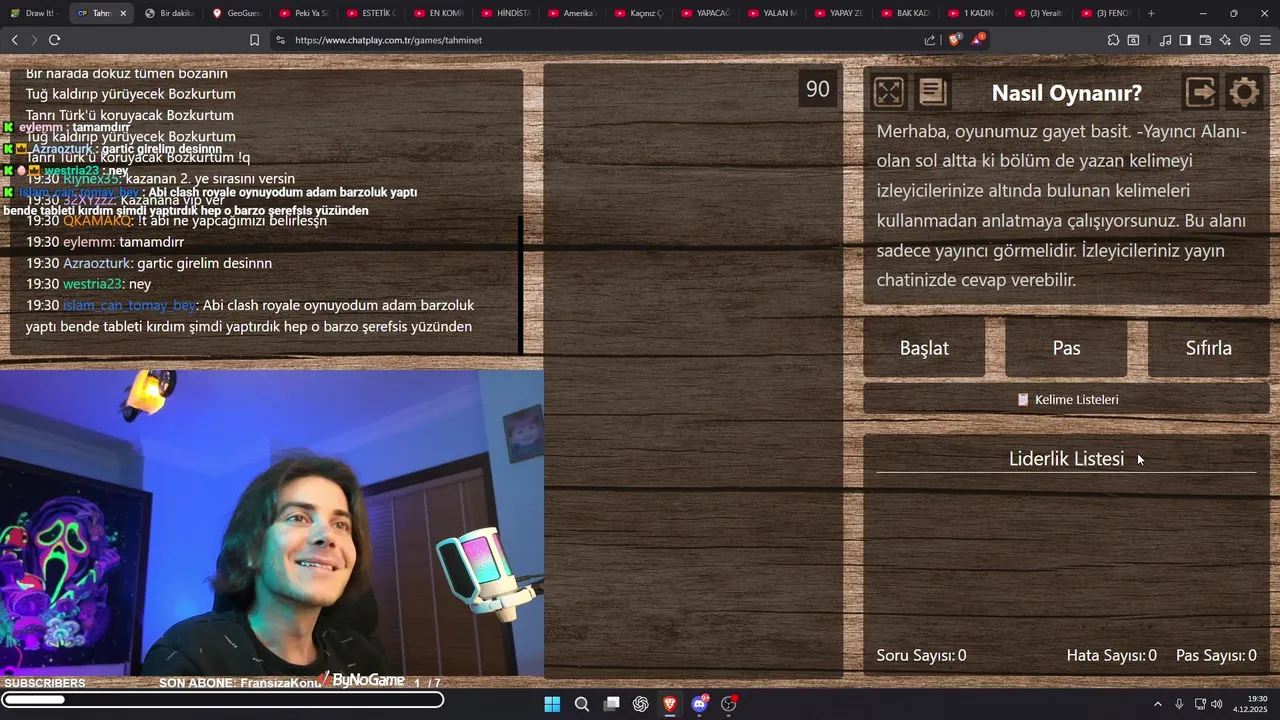Screen dimensions: 1280x720
Task: Open the music note media control icon
Action: 1165,40
